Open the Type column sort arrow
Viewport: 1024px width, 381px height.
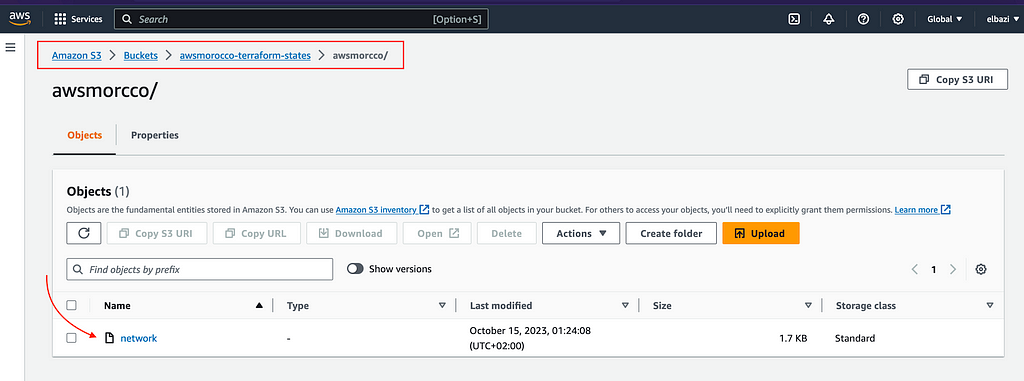tap(442, 305)
